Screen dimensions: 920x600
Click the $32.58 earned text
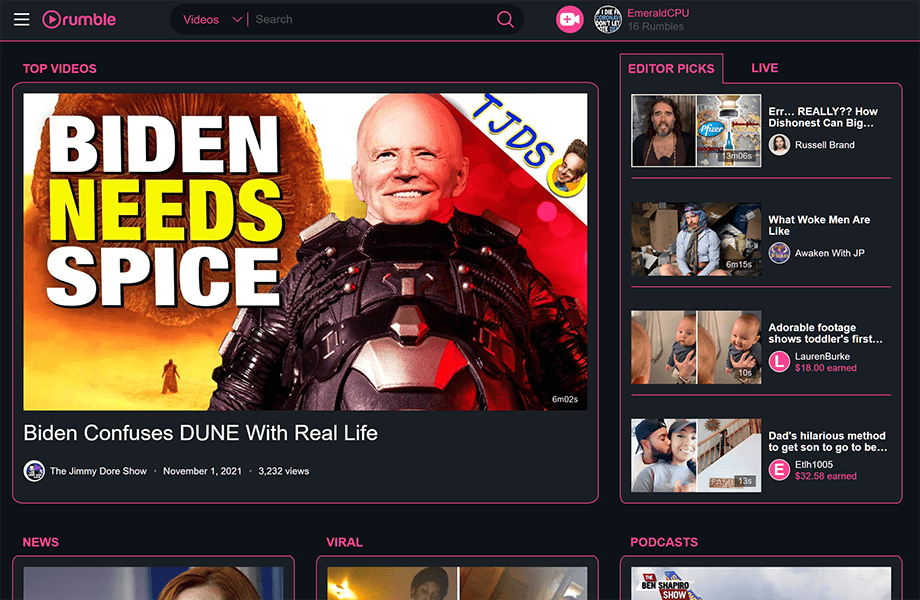pos(826,476)
